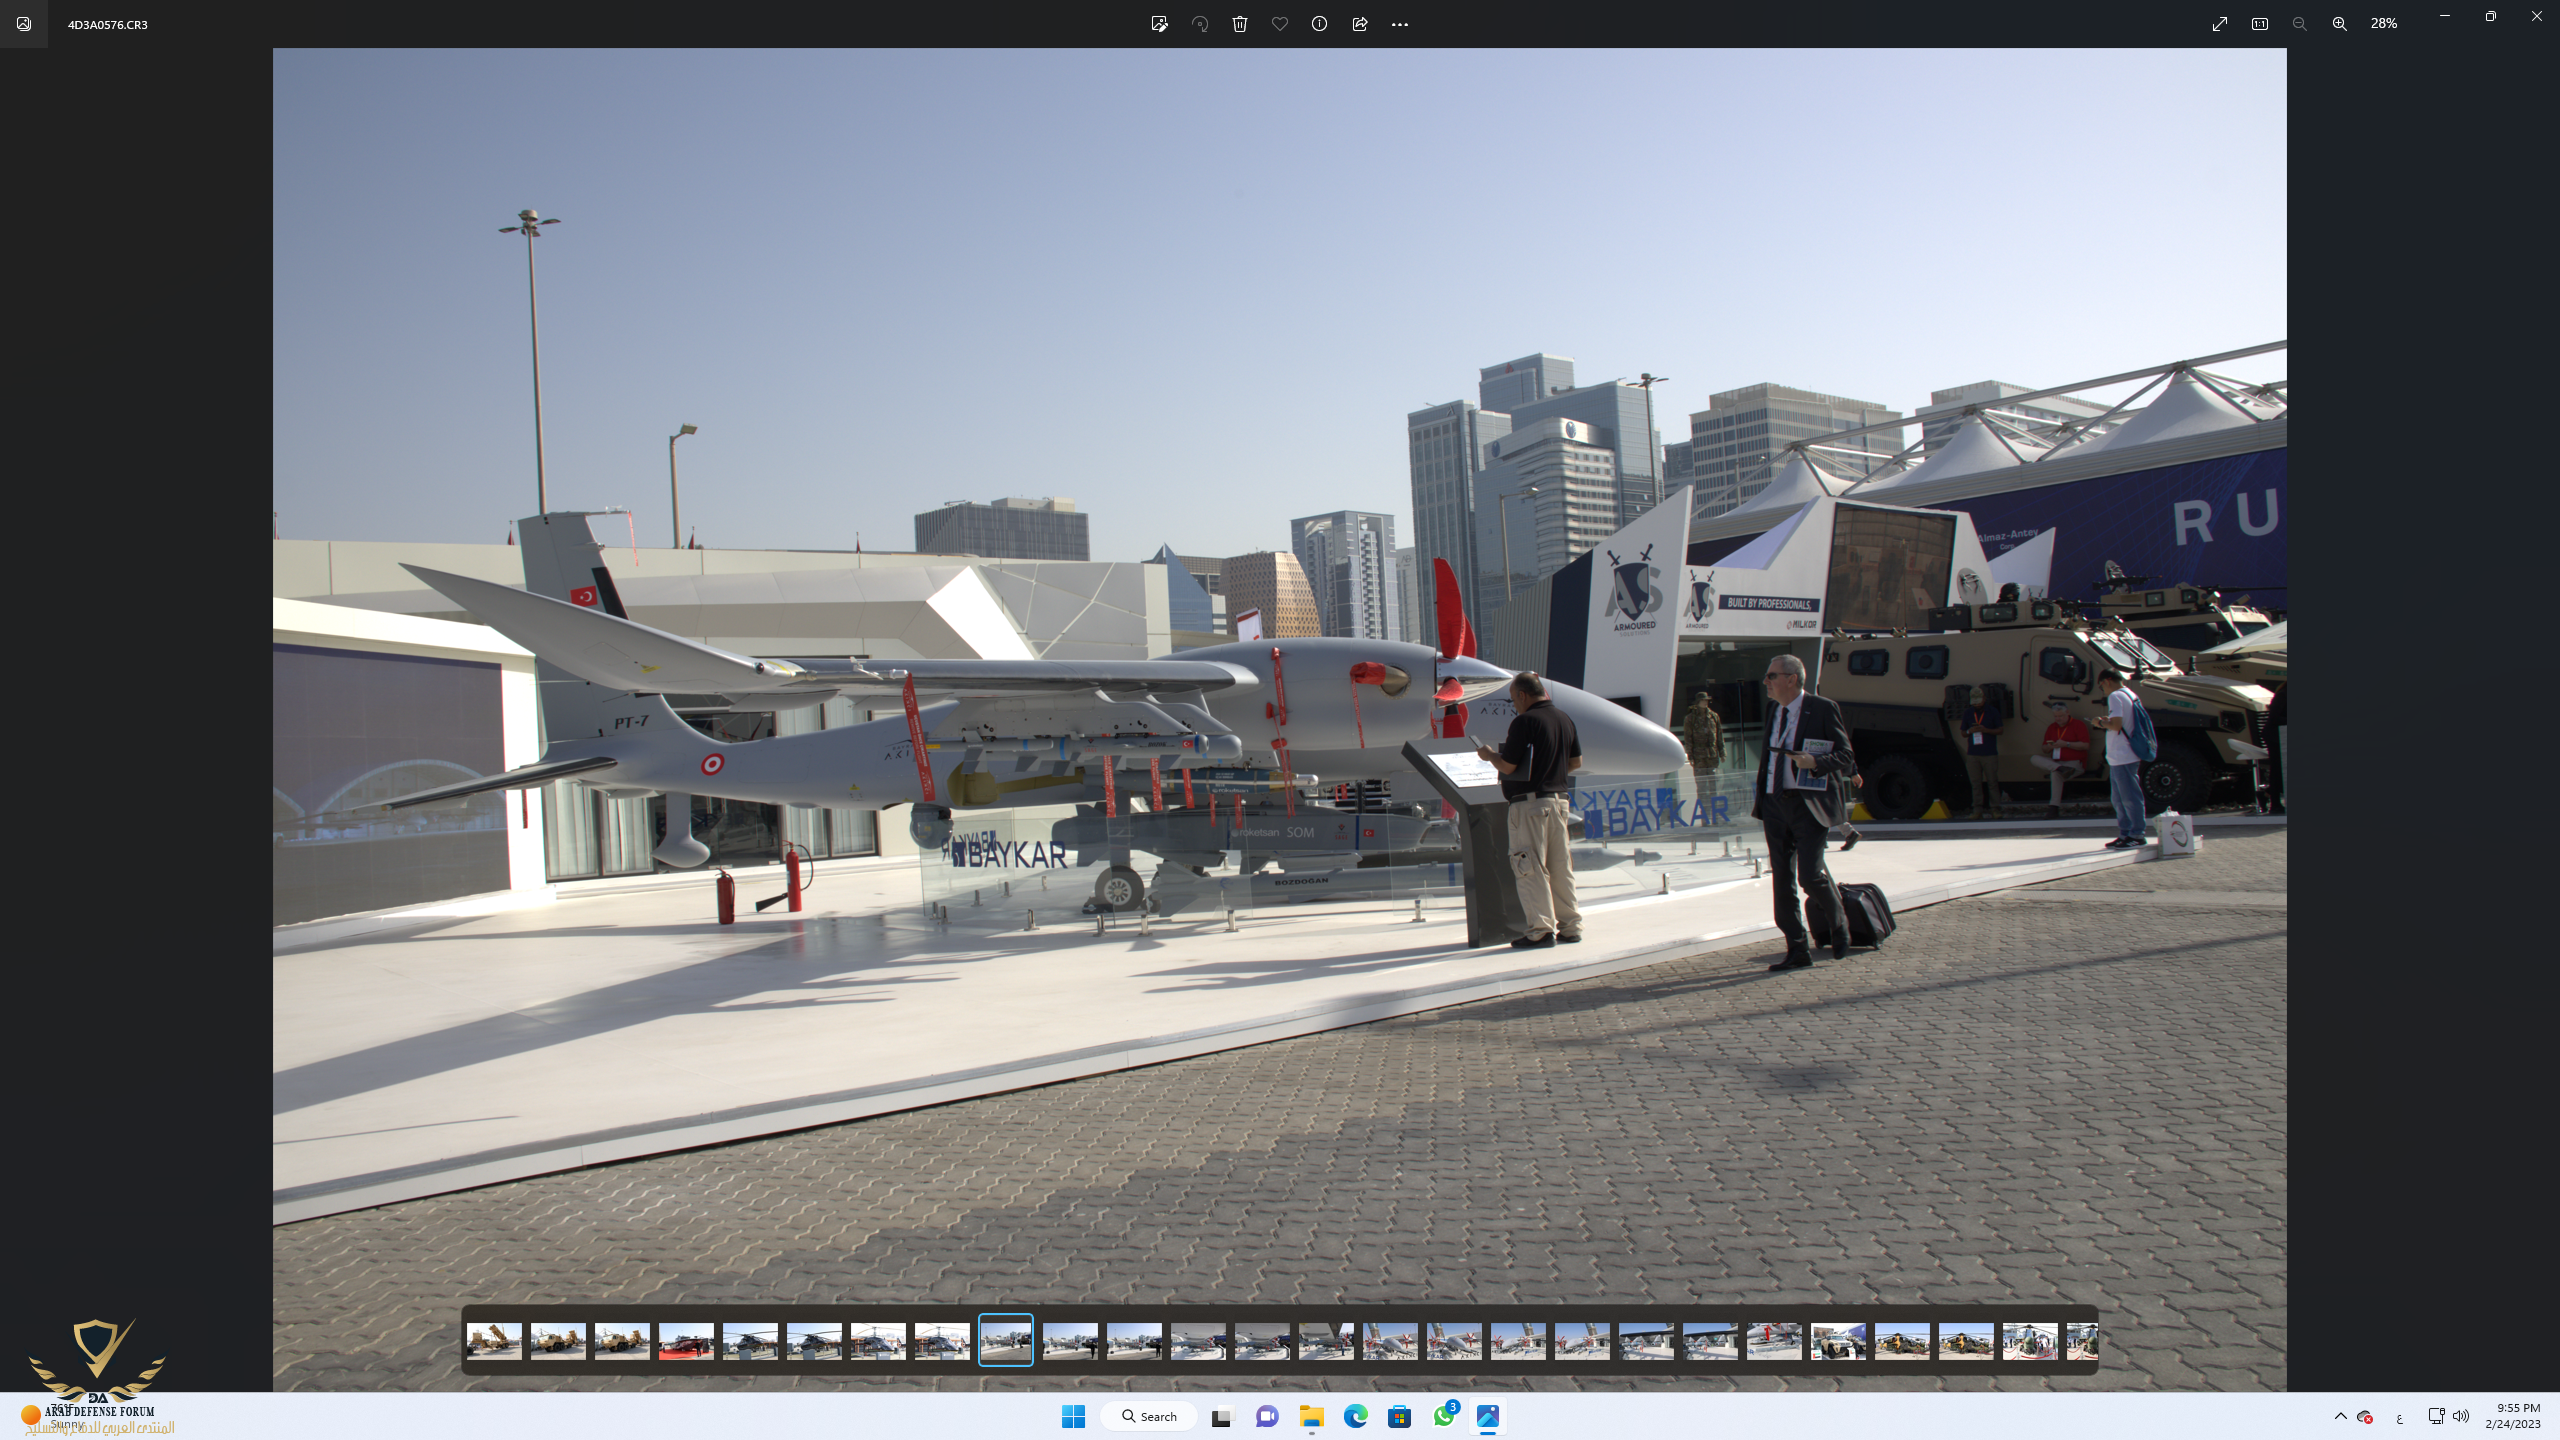Open network settings from tray

click(x=2436, y=1416)
